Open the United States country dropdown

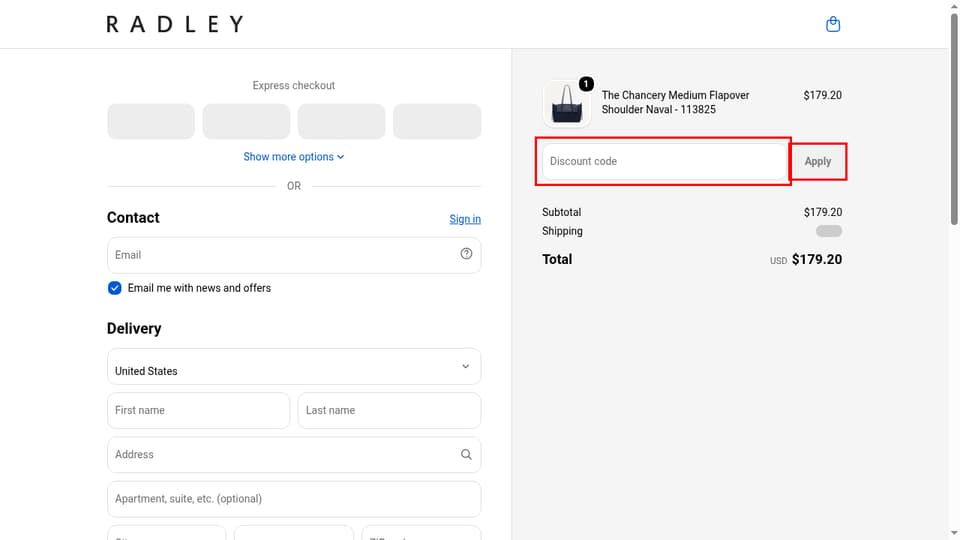click(x=294, y=367)
